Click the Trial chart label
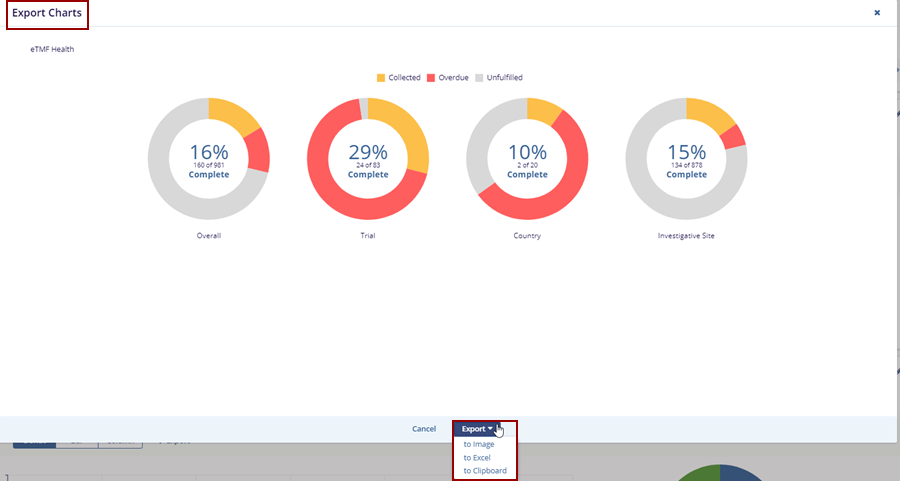This screenshot has width=900, height=481. click(368, 236)
